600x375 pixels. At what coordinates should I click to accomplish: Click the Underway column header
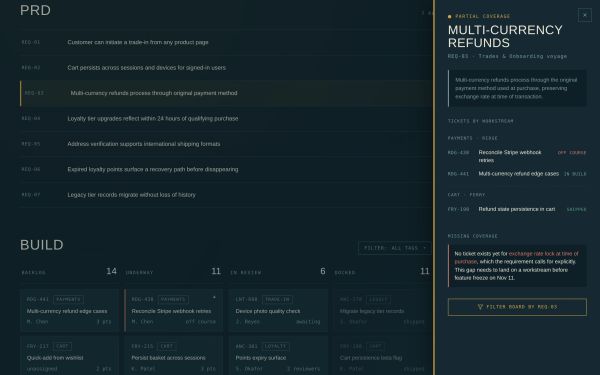139,273
